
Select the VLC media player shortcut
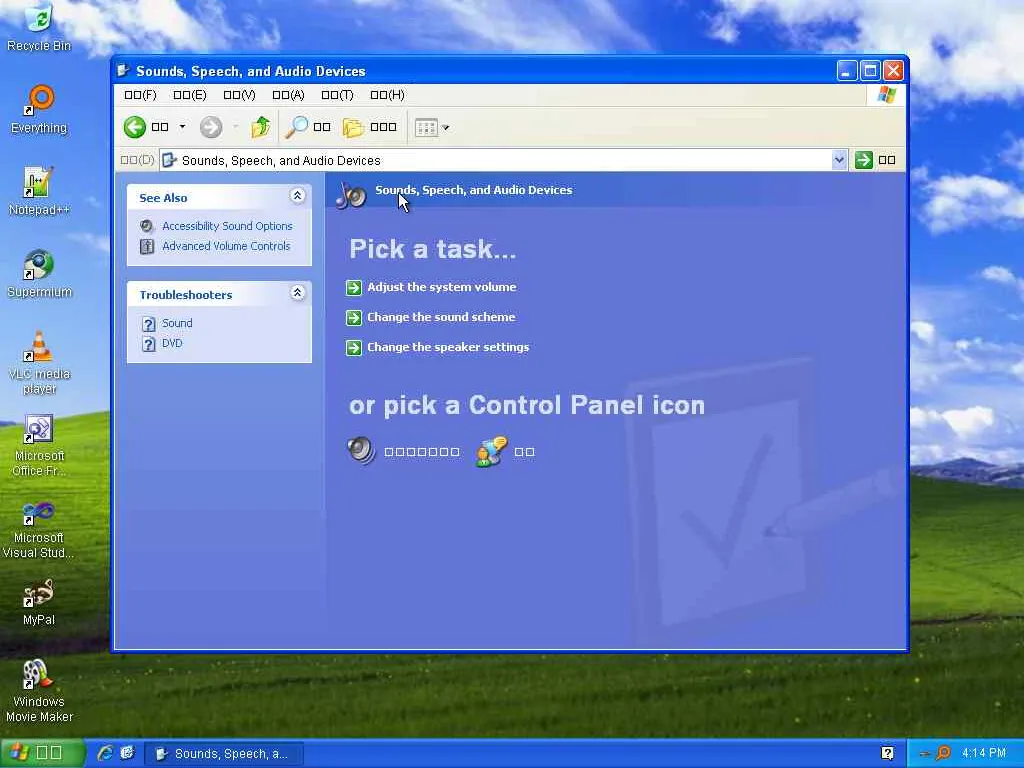[x=39, y=362]
